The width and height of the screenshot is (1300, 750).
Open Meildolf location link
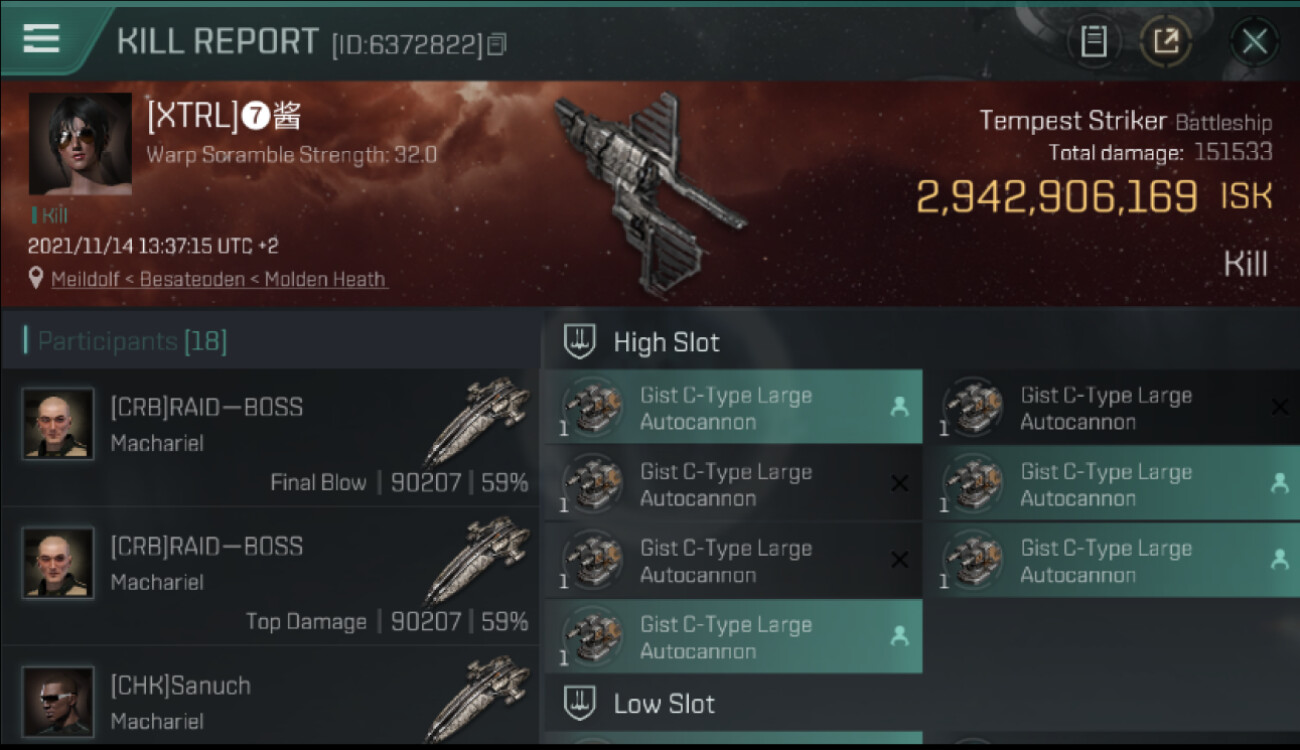(86, 279)
